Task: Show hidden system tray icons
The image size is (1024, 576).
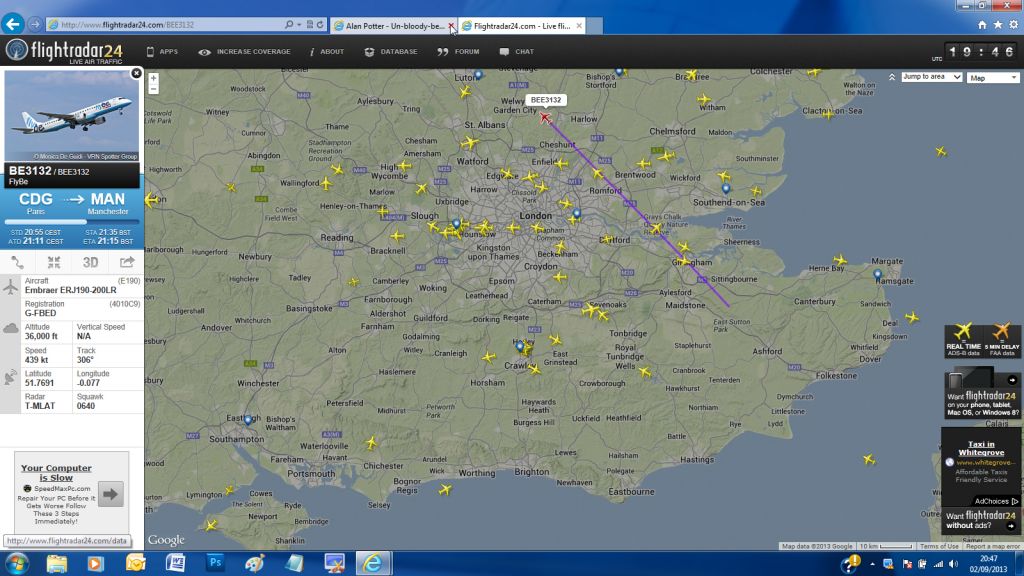Action: pos(872,564)
